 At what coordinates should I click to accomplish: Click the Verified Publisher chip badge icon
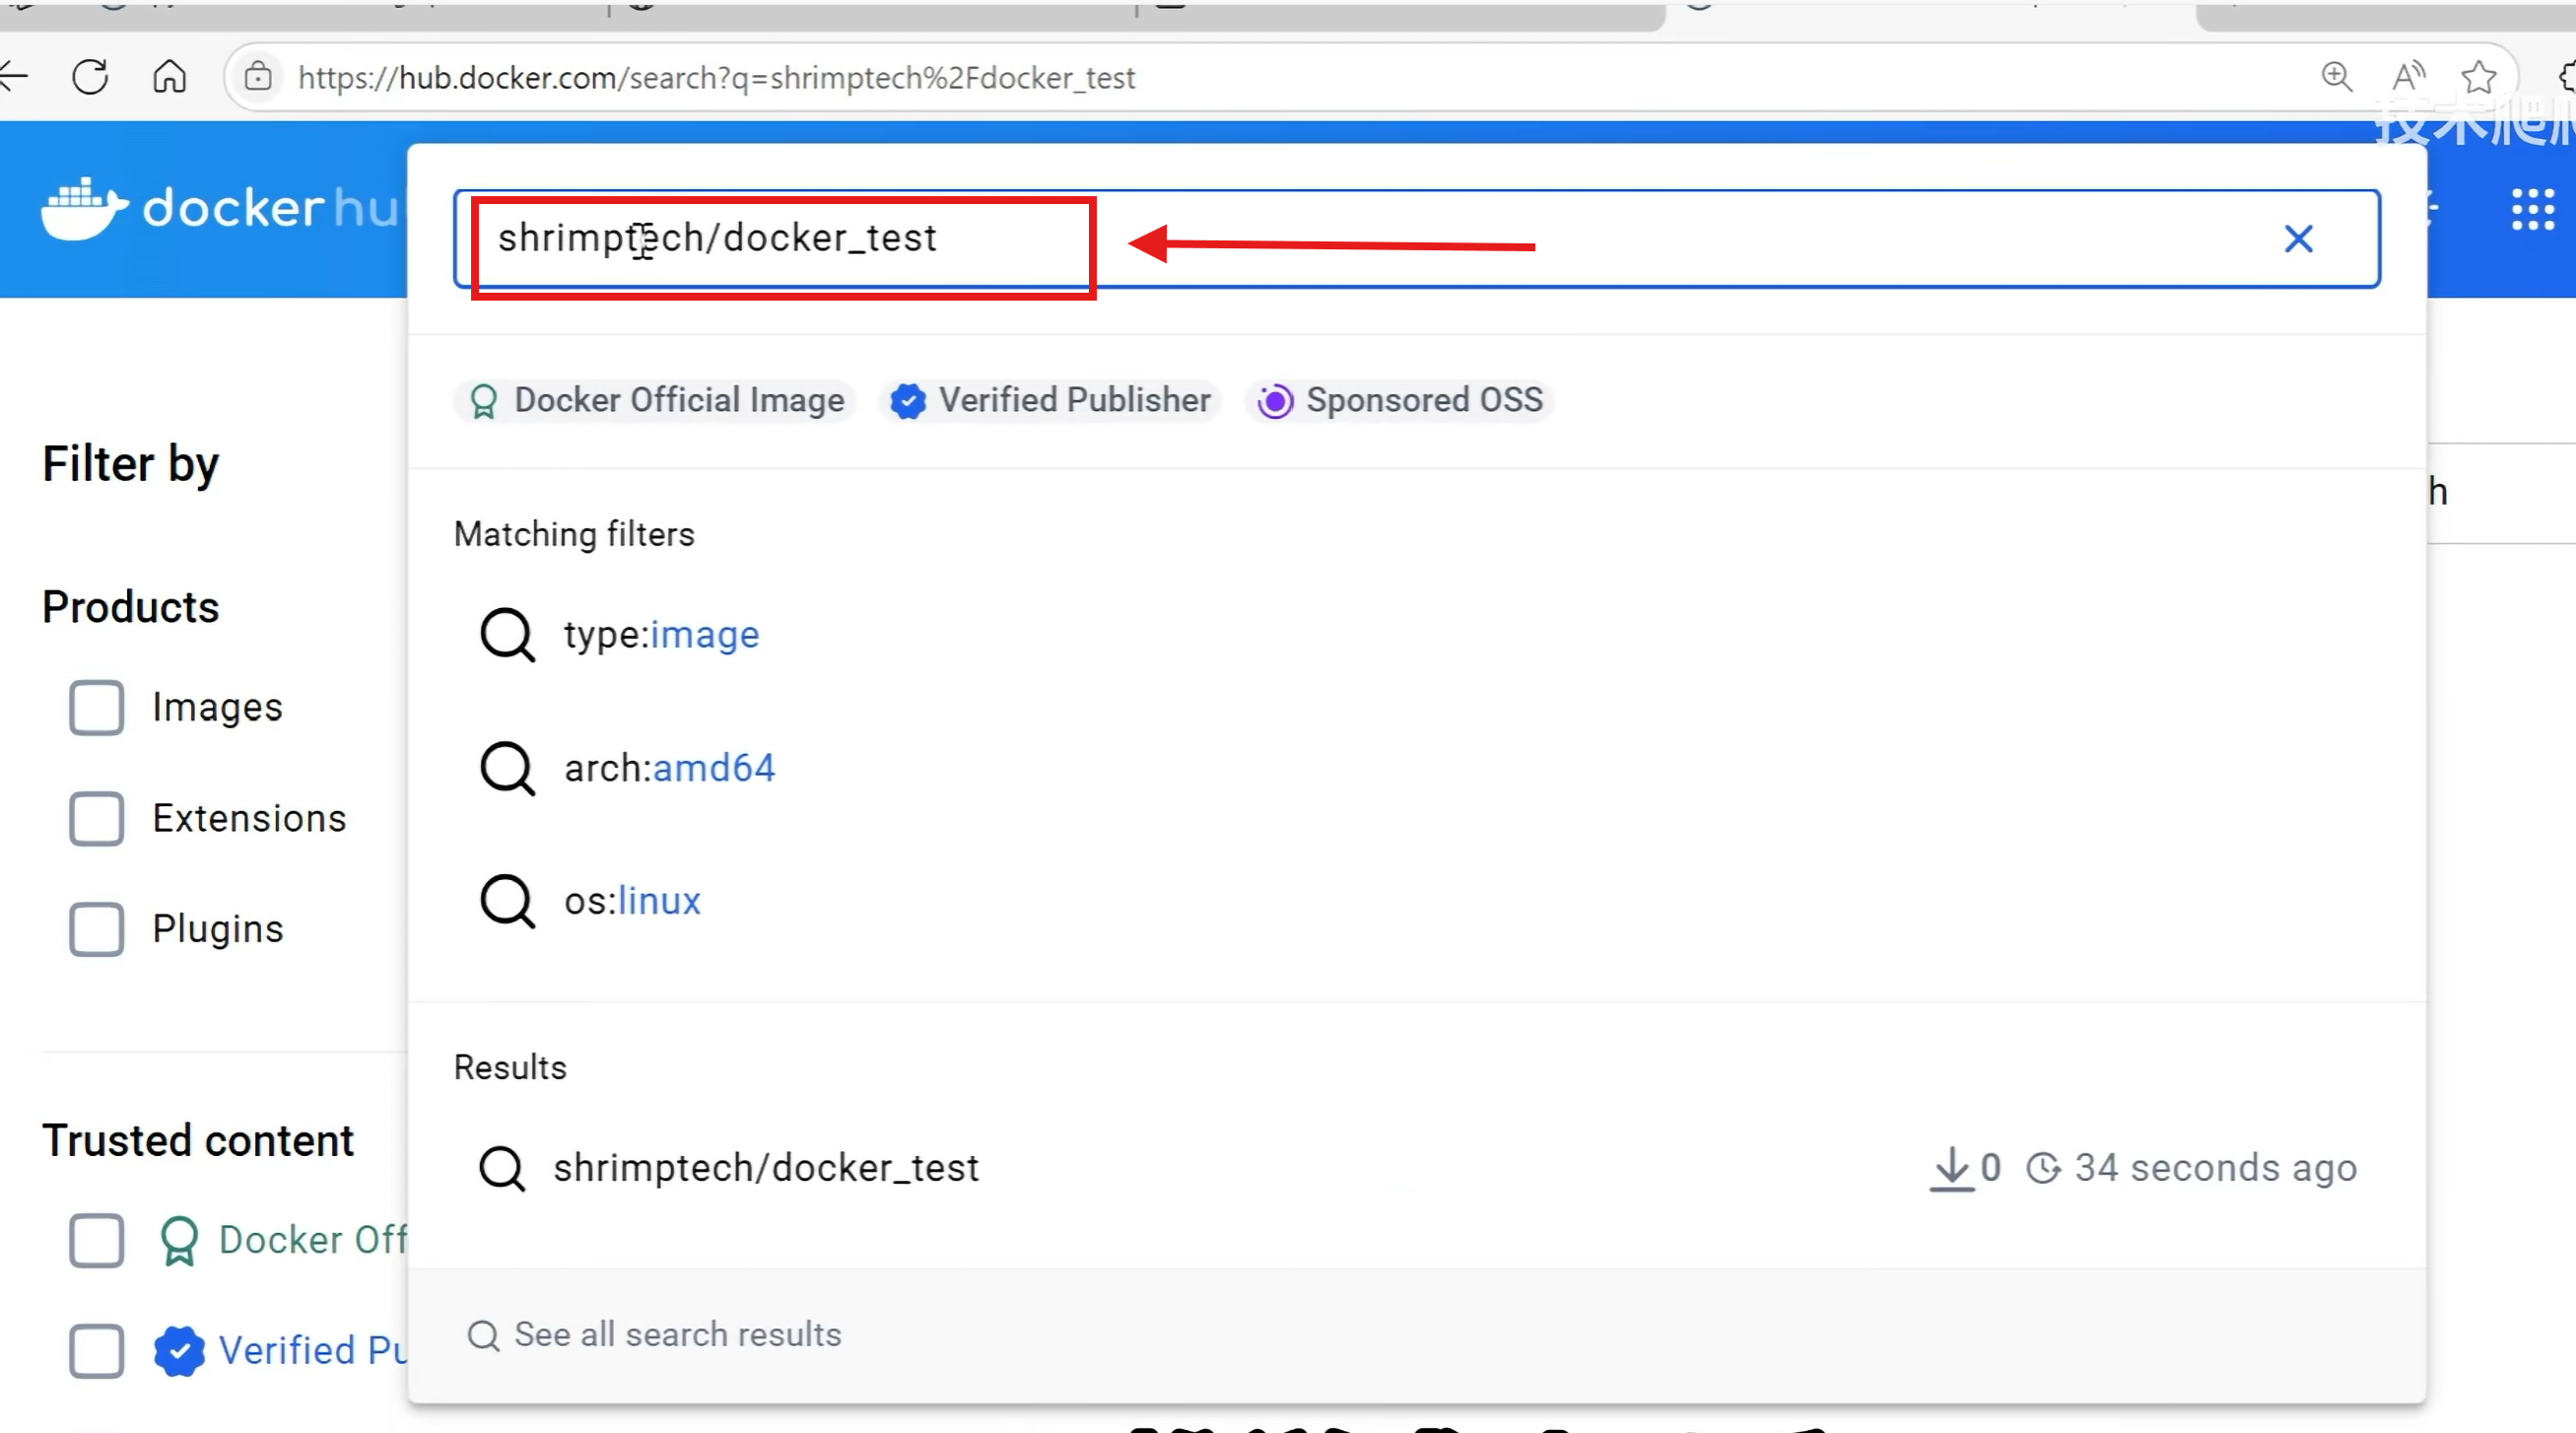click(x=908, y=401)
